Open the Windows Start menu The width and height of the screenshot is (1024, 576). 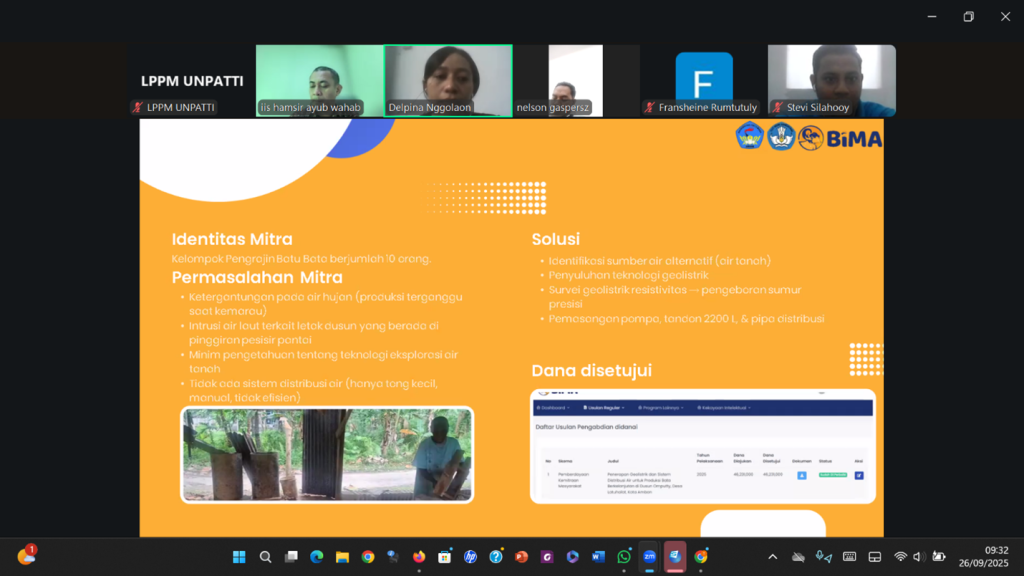pos(239,557)
